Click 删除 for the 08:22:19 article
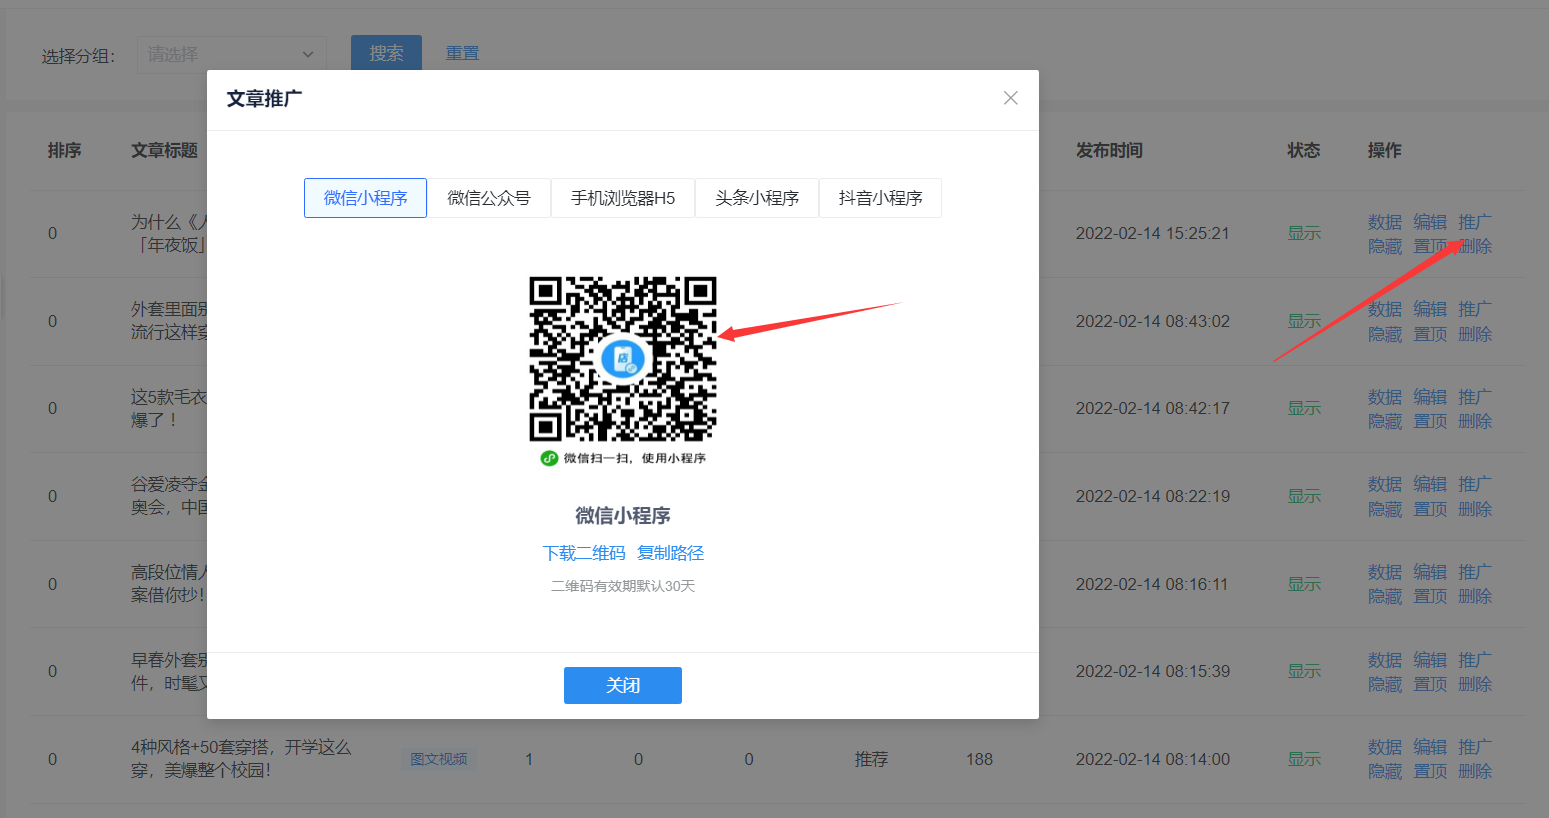This screenshot has width=1549, height=818. pos(1475,509)
